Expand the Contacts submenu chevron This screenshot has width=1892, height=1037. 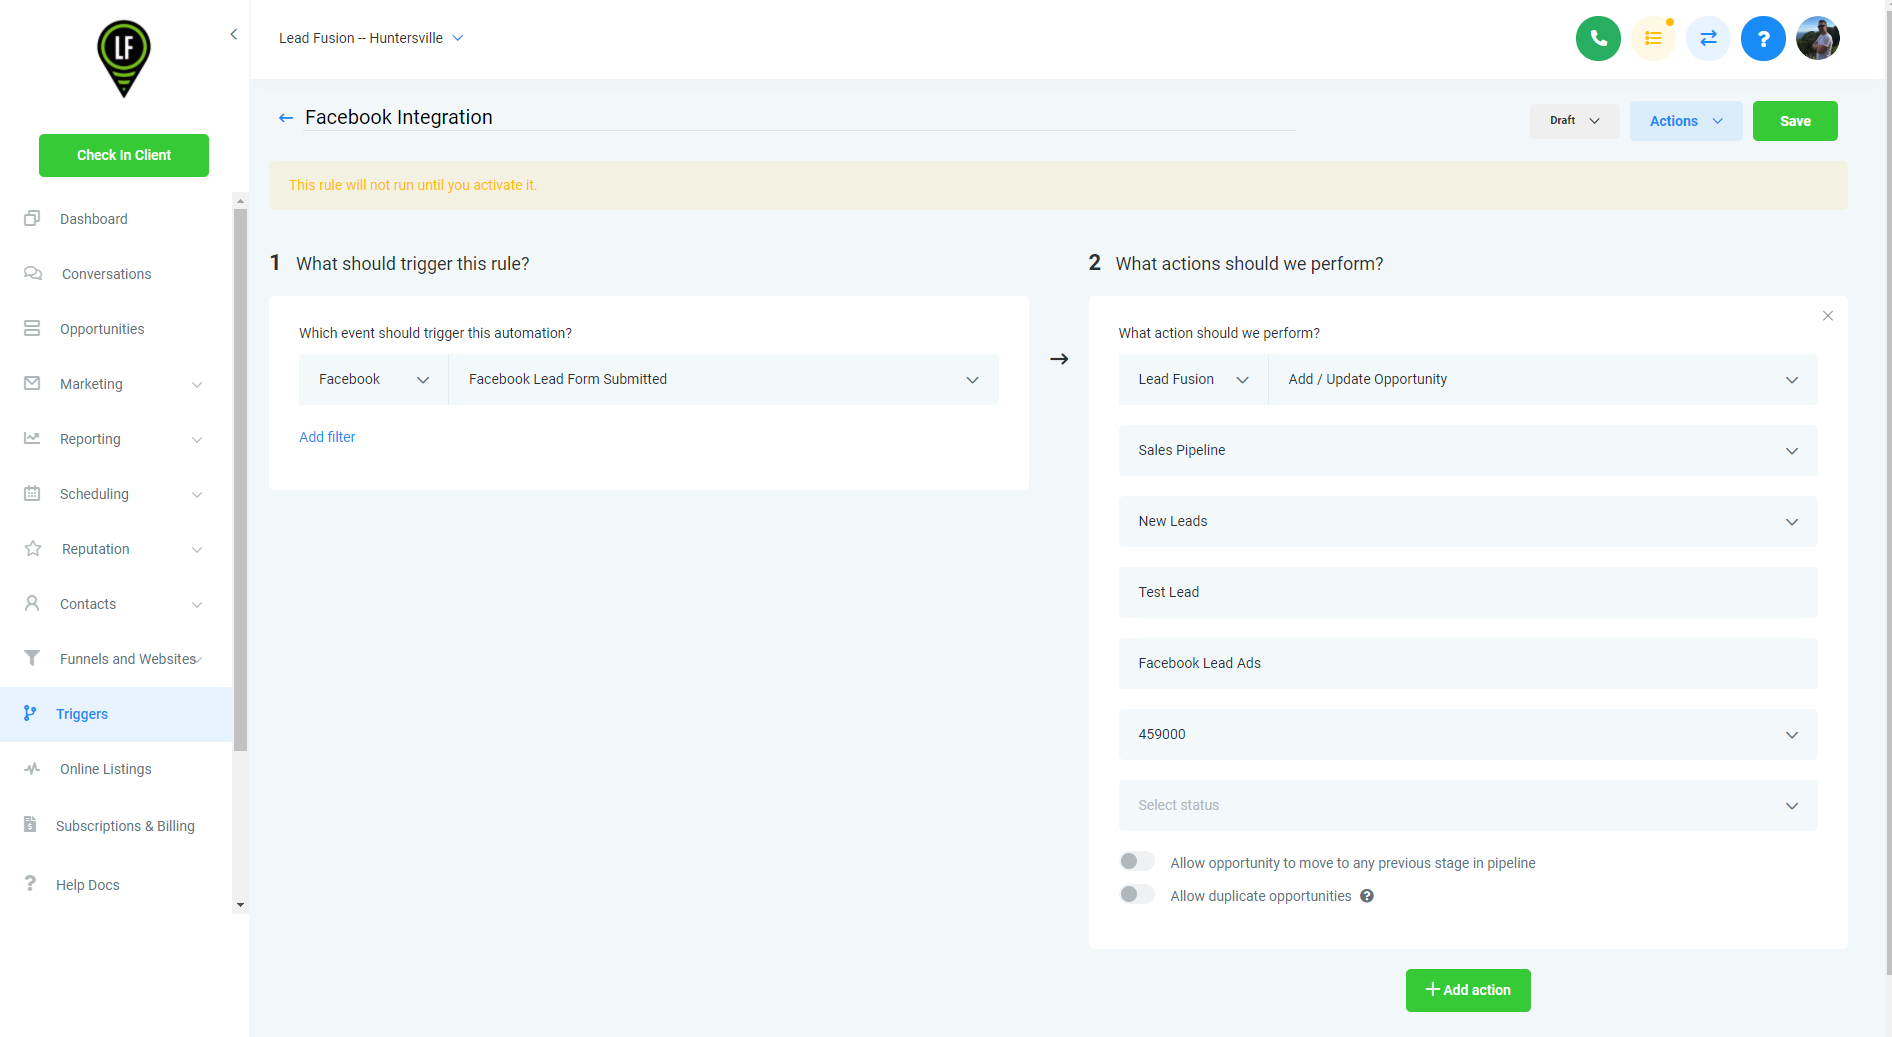coord(197,605)
